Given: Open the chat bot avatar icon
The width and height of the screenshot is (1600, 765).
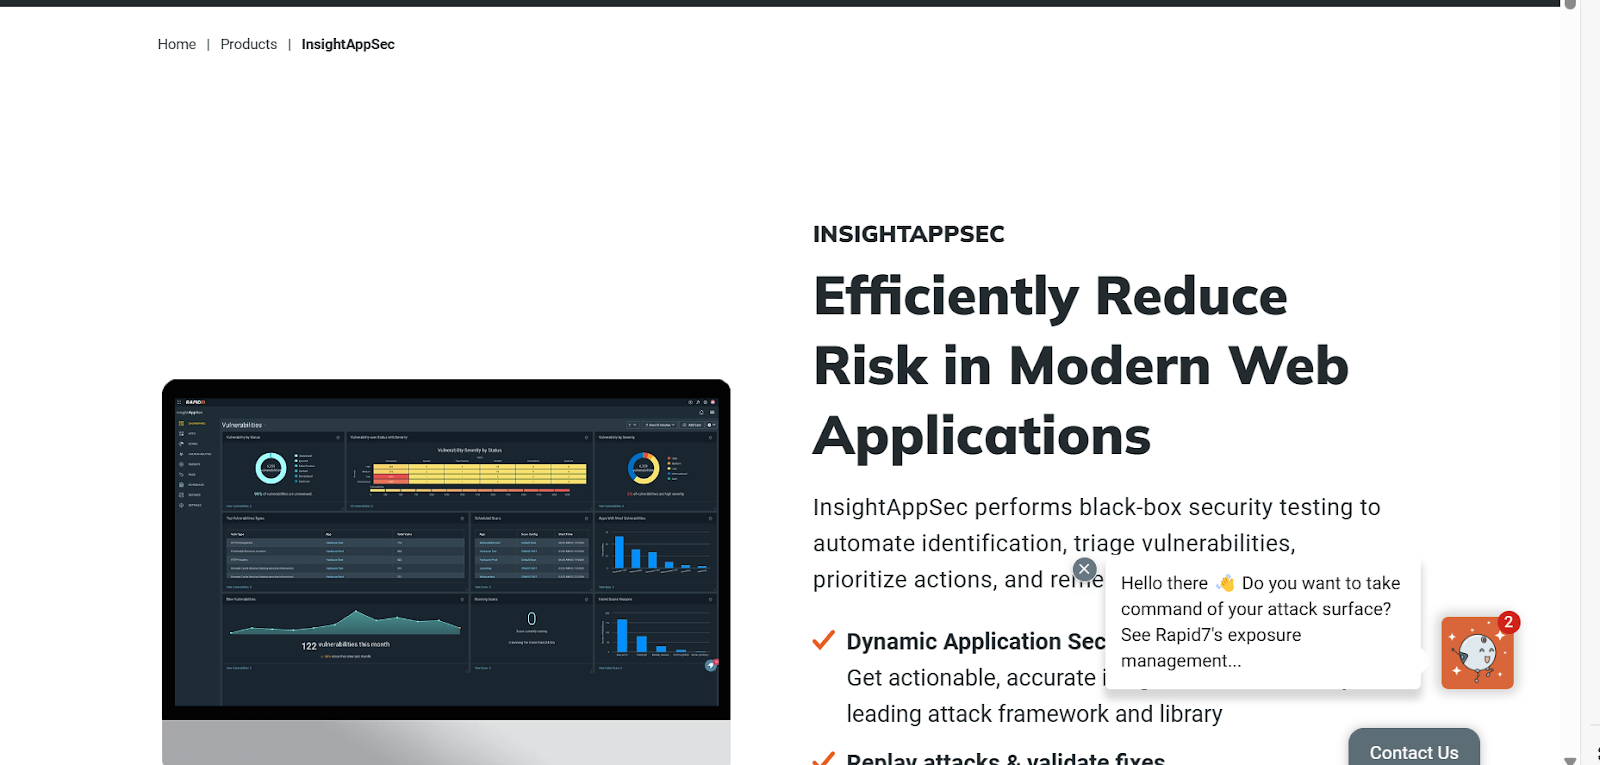Looking at the screenshot, I should tap(1477, 653).
